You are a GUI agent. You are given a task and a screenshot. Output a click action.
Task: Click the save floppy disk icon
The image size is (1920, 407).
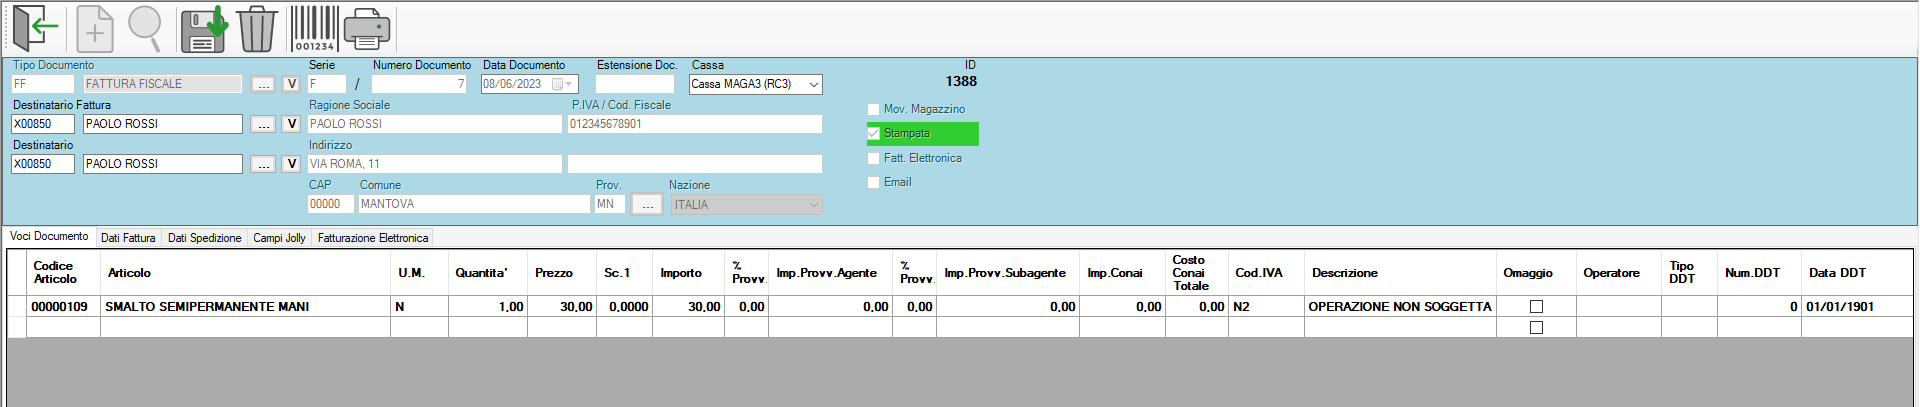(203, 29)
